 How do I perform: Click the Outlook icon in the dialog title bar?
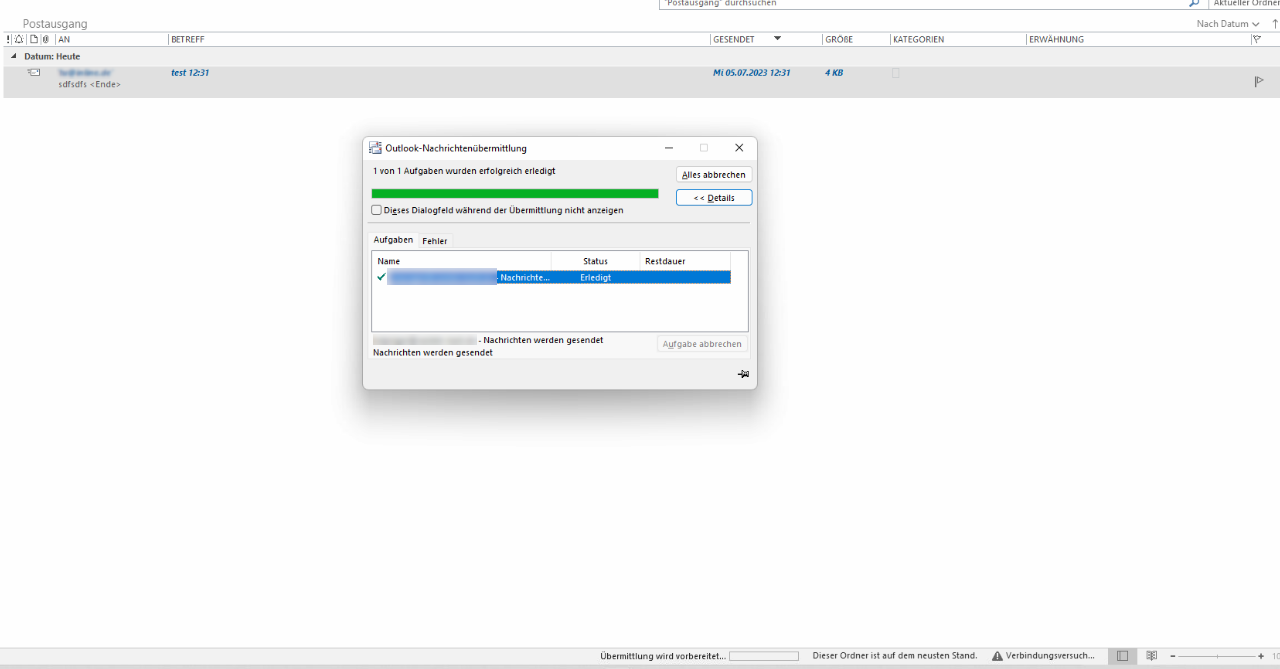(x=375, y=148)
